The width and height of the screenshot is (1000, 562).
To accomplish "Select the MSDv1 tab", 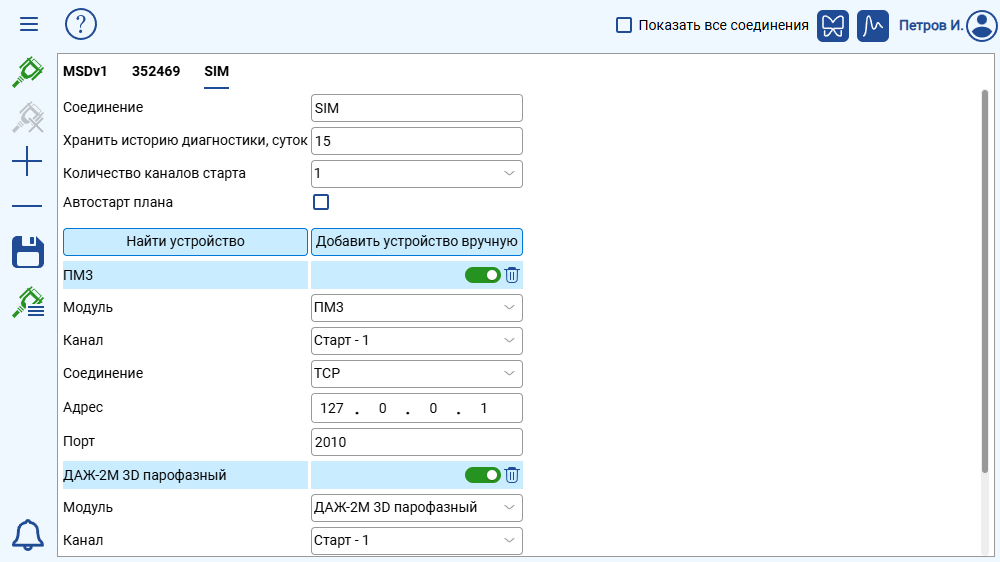I will 85,71.
